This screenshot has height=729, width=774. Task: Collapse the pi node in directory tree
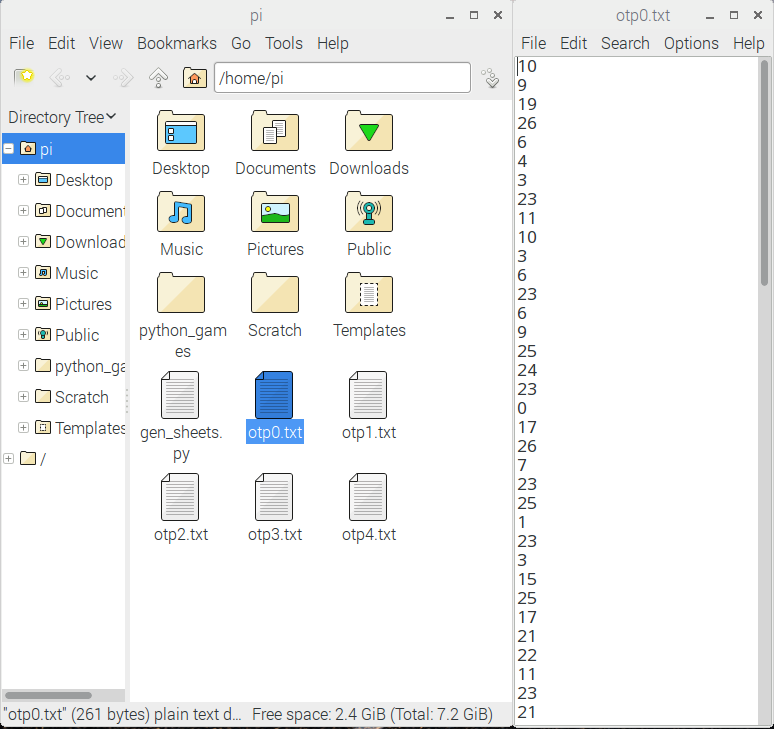[8, 149]
